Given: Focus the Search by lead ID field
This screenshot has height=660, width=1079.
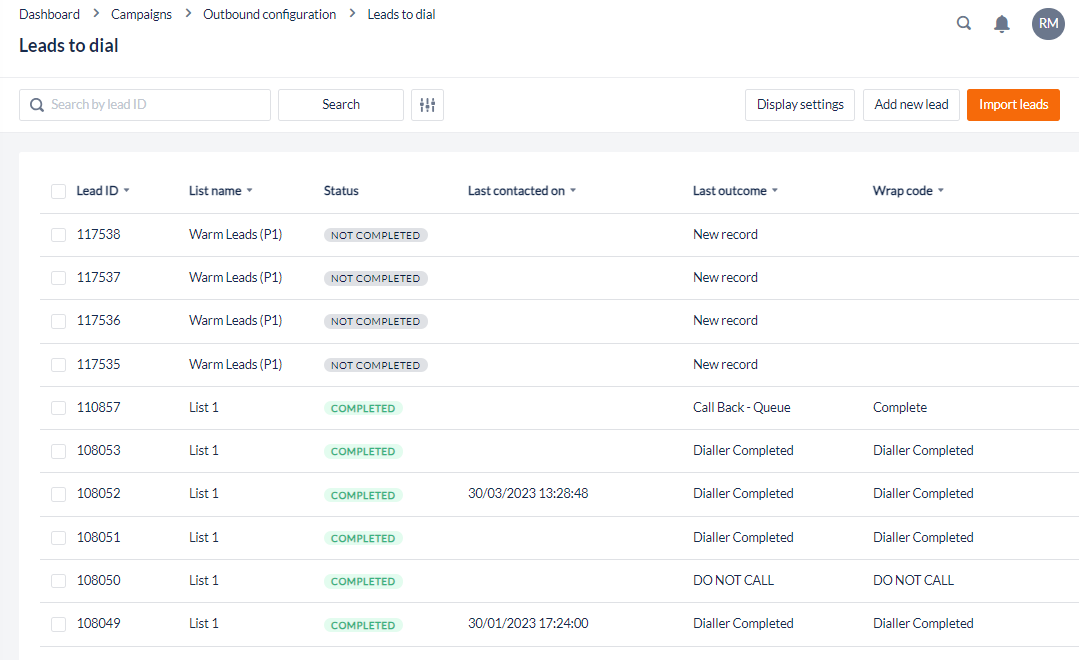Looking at the screenshot, I should pyautogui.click(x=155, y=105).
